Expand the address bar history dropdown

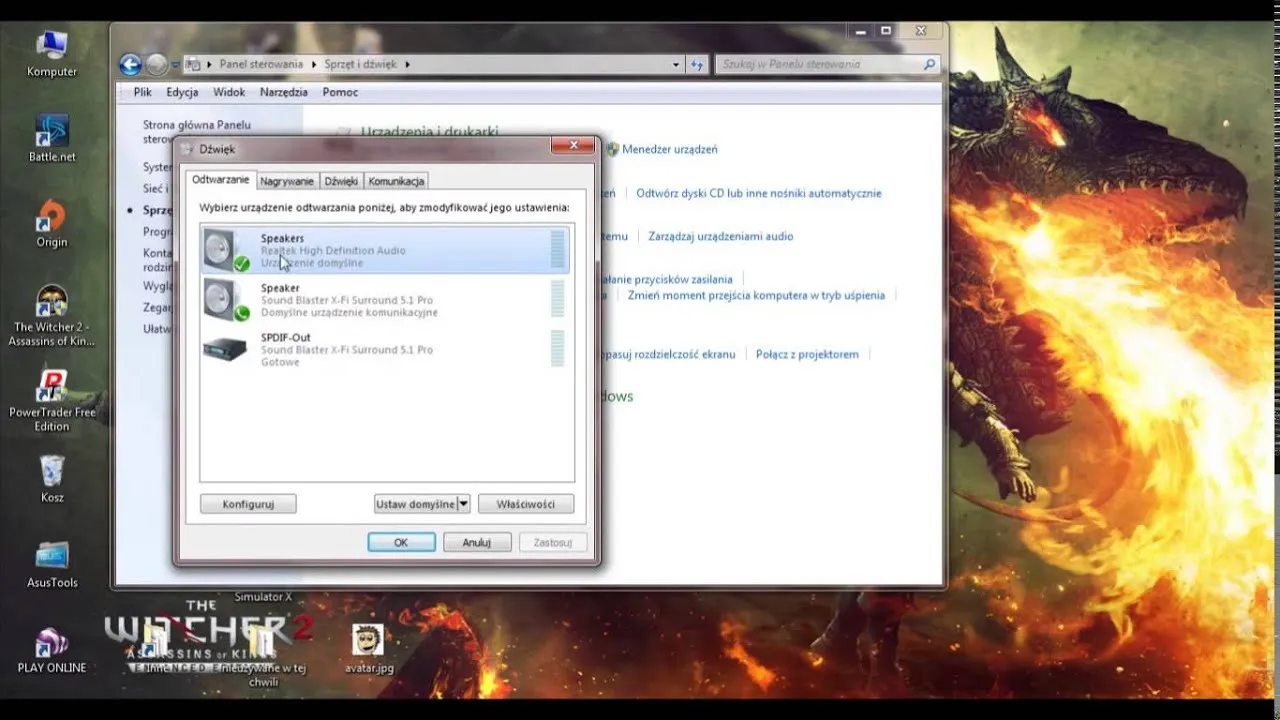pyautogui.click(x=676, y=65)
